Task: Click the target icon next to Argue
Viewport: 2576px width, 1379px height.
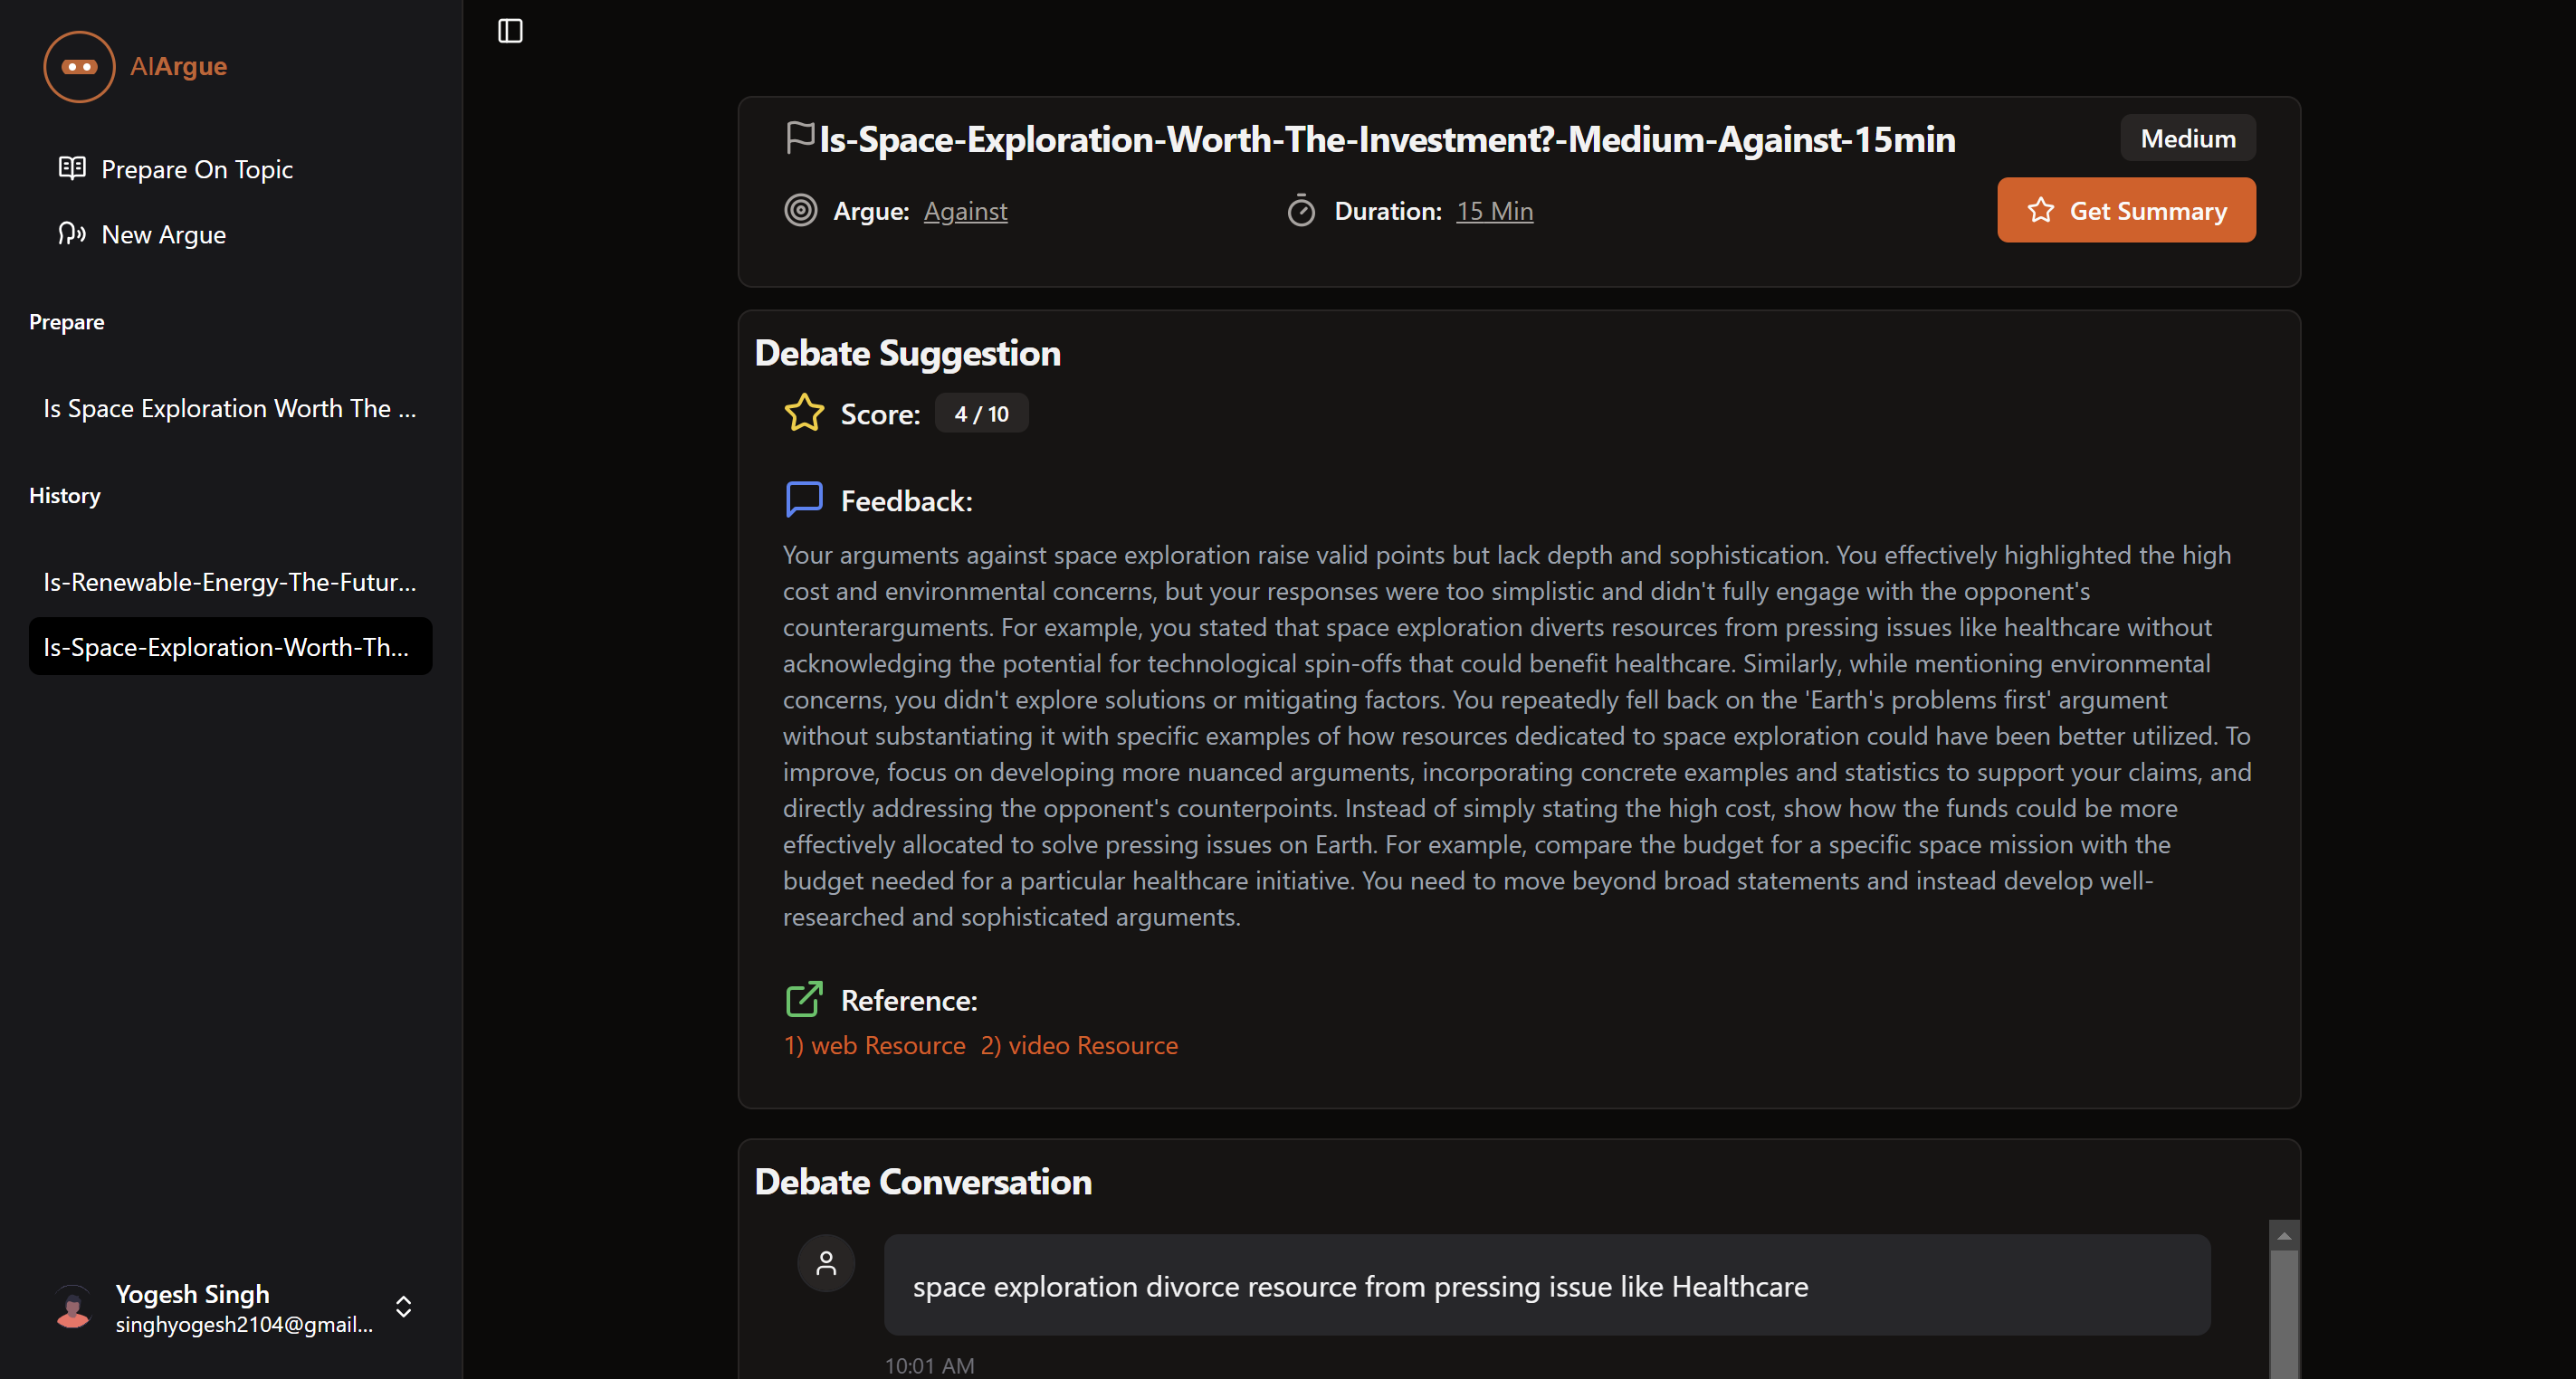Action: [x=800, y=211]
